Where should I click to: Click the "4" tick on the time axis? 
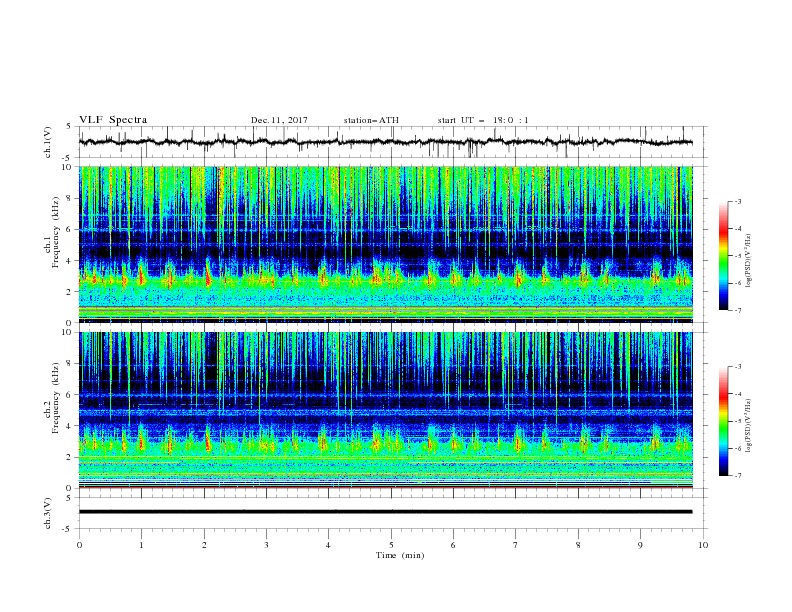[328, 545]
